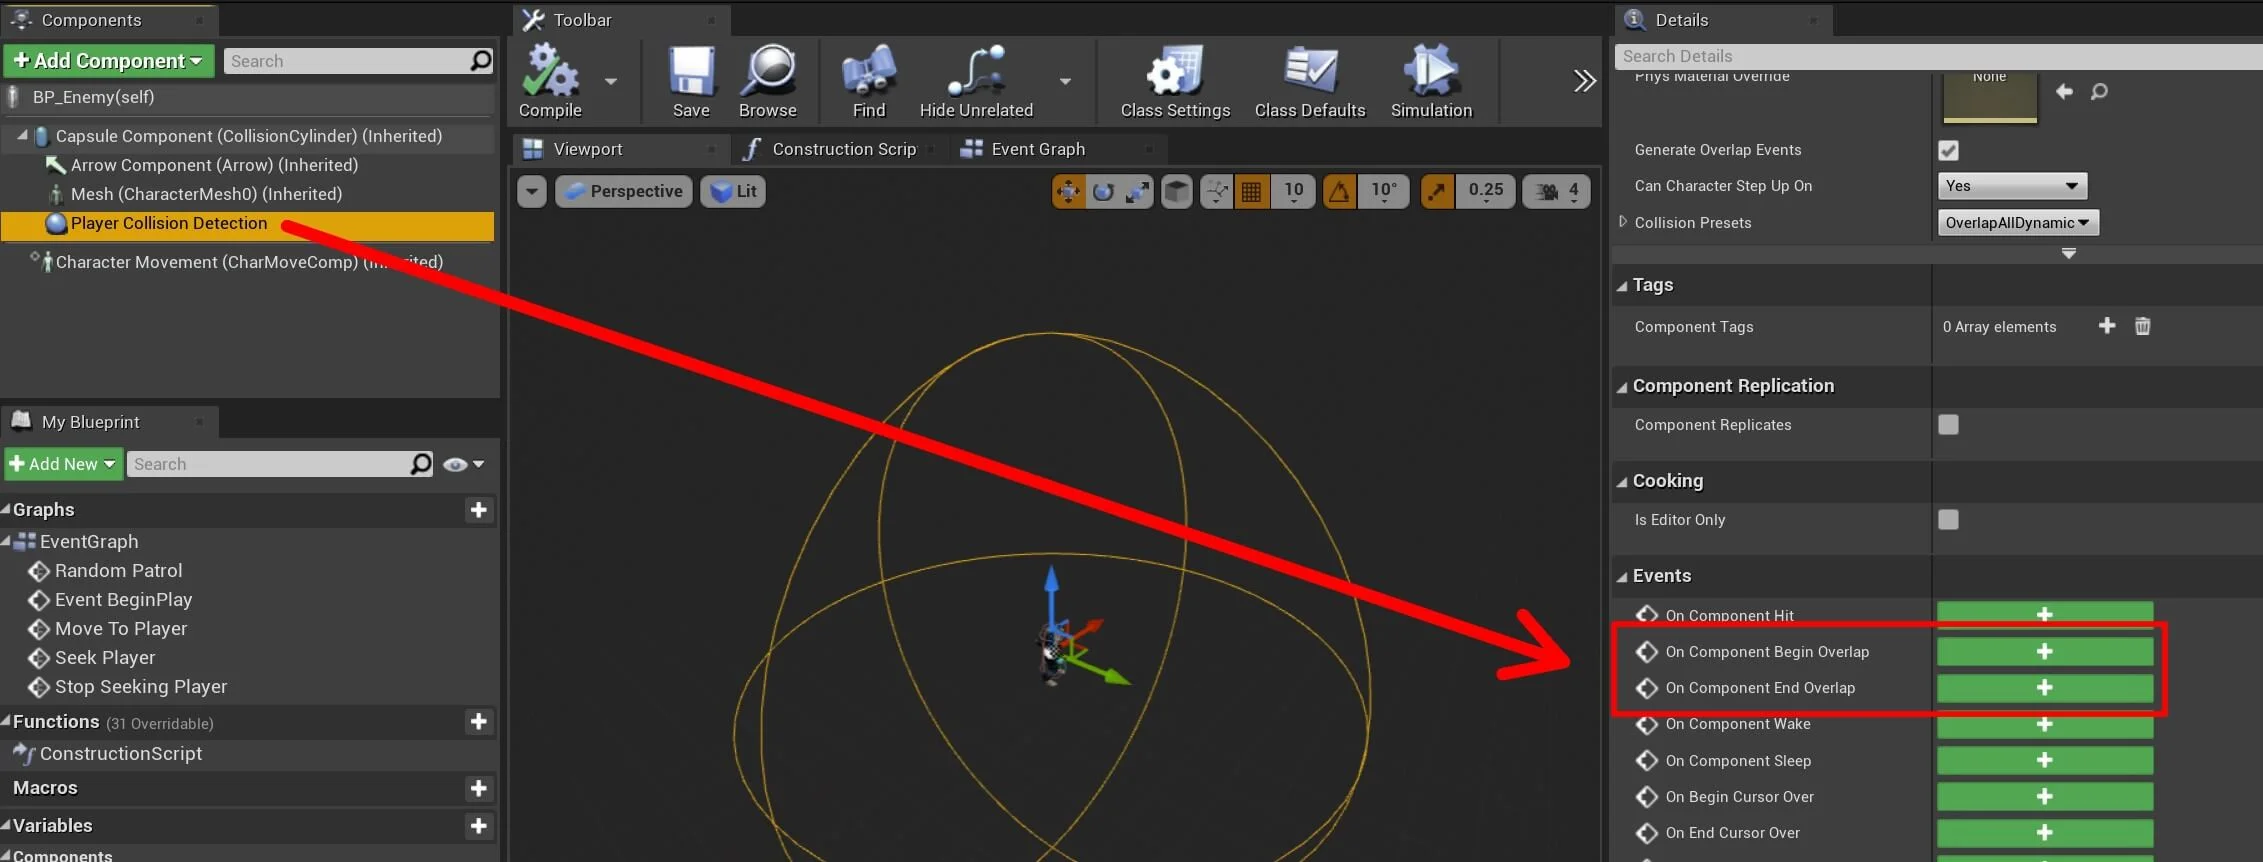
Task: Browse Phys Material magnifier icon
Action: 2099,92
